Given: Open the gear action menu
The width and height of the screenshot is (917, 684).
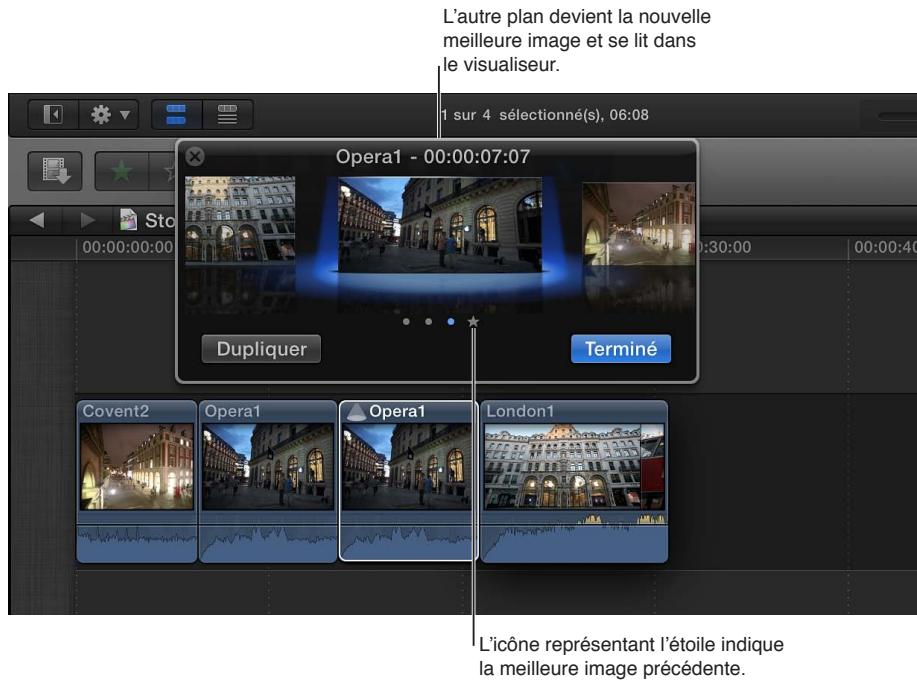Looking at the screenshot, I should pyautogui.click(x=109, y=114).
